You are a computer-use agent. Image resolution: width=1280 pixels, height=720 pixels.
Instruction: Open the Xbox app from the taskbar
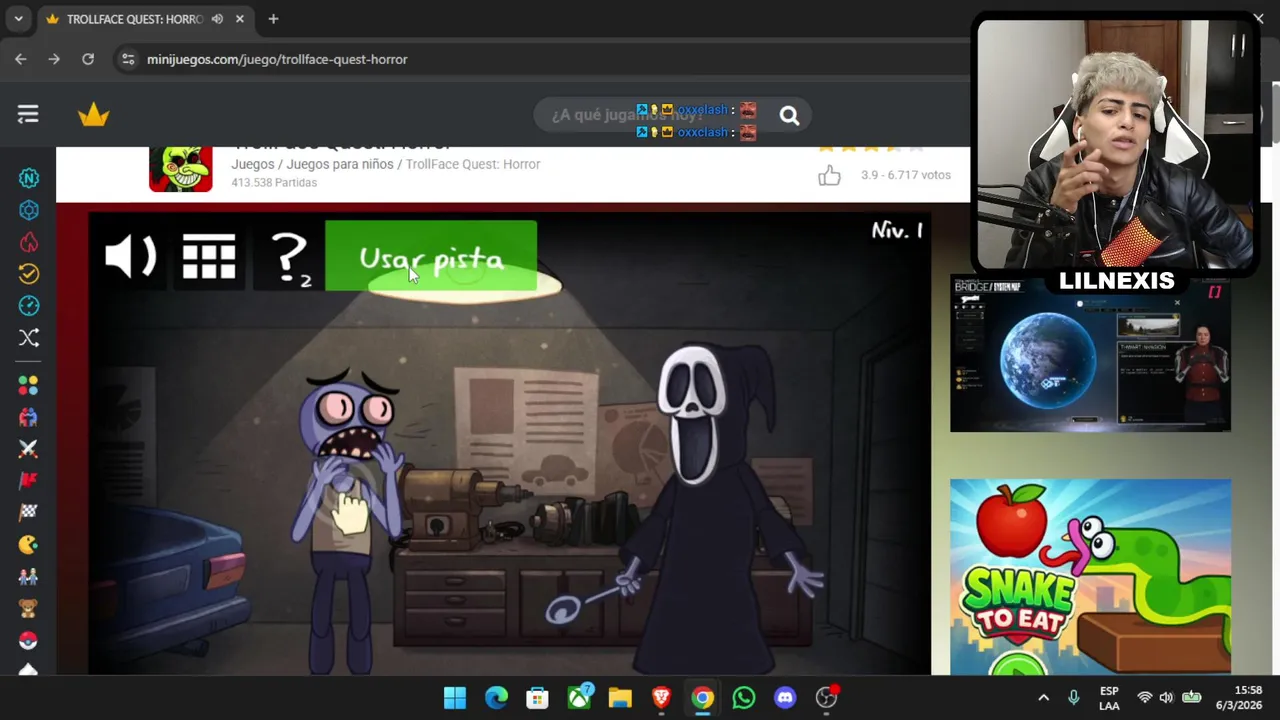coord(579,697)
